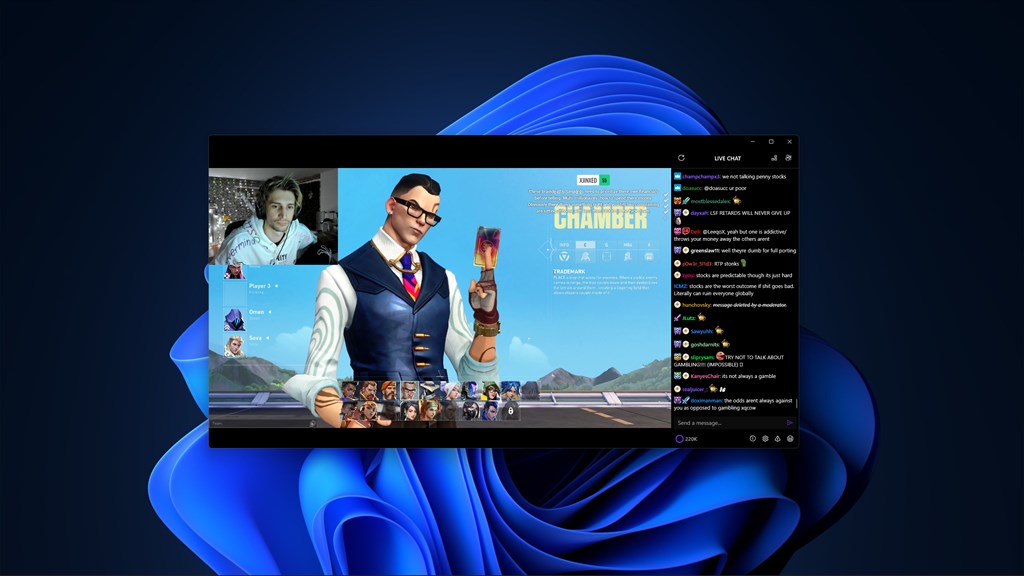Open the chat options icon at the header's right end
The width and height of the screenshot is (1024, 576).
click(788, 158)
